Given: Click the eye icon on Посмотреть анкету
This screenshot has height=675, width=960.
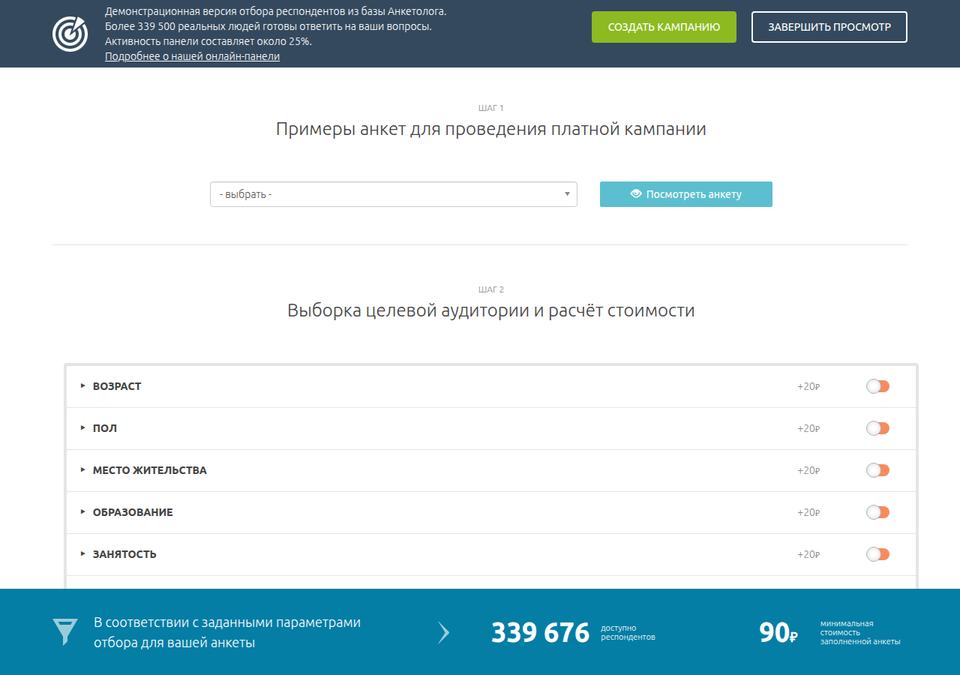Looking at the screenshot, I should click(x=636, y=194).
